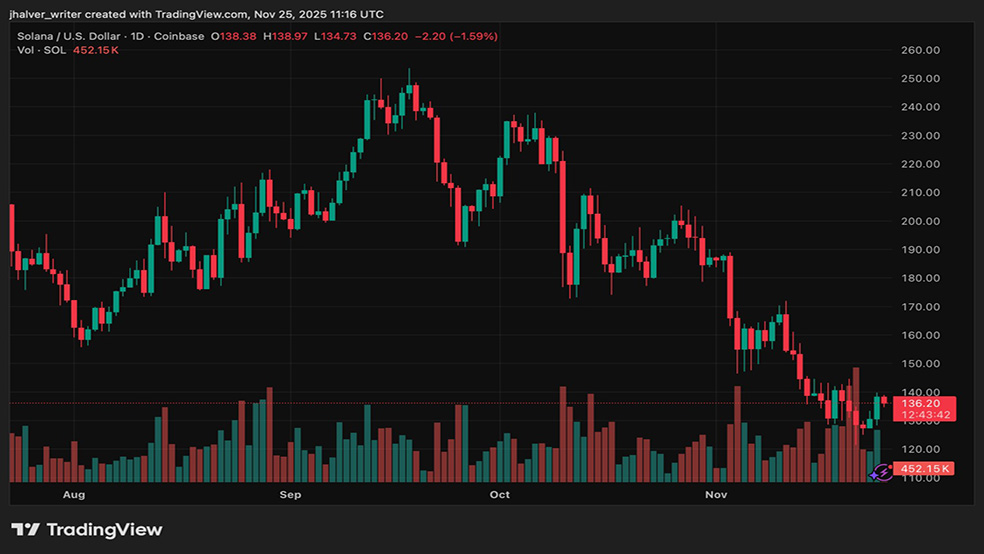Click the 260.00 price axis label

(x=919, y=50)
